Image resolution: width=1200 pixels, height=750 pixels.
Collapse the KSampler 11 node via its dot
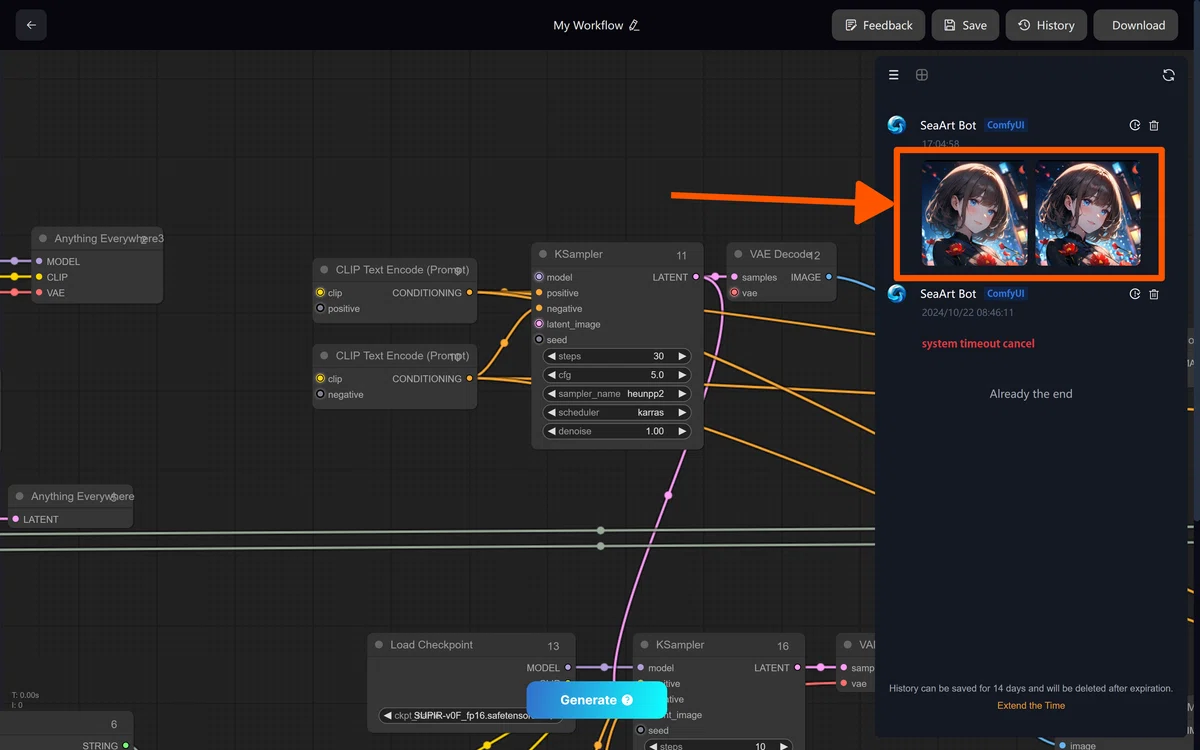[543, 254]
